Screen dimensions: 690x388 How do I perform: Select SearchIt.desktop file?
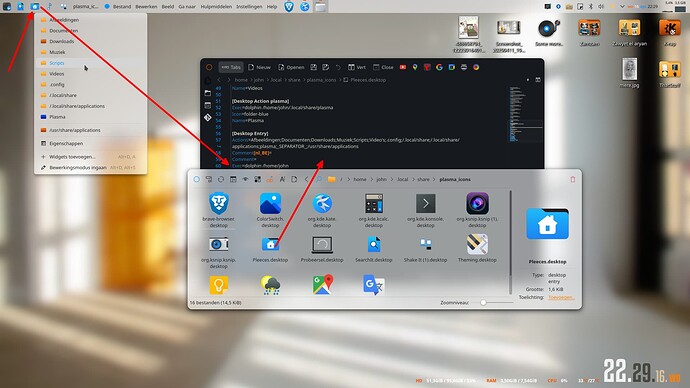tap(374, 249)
